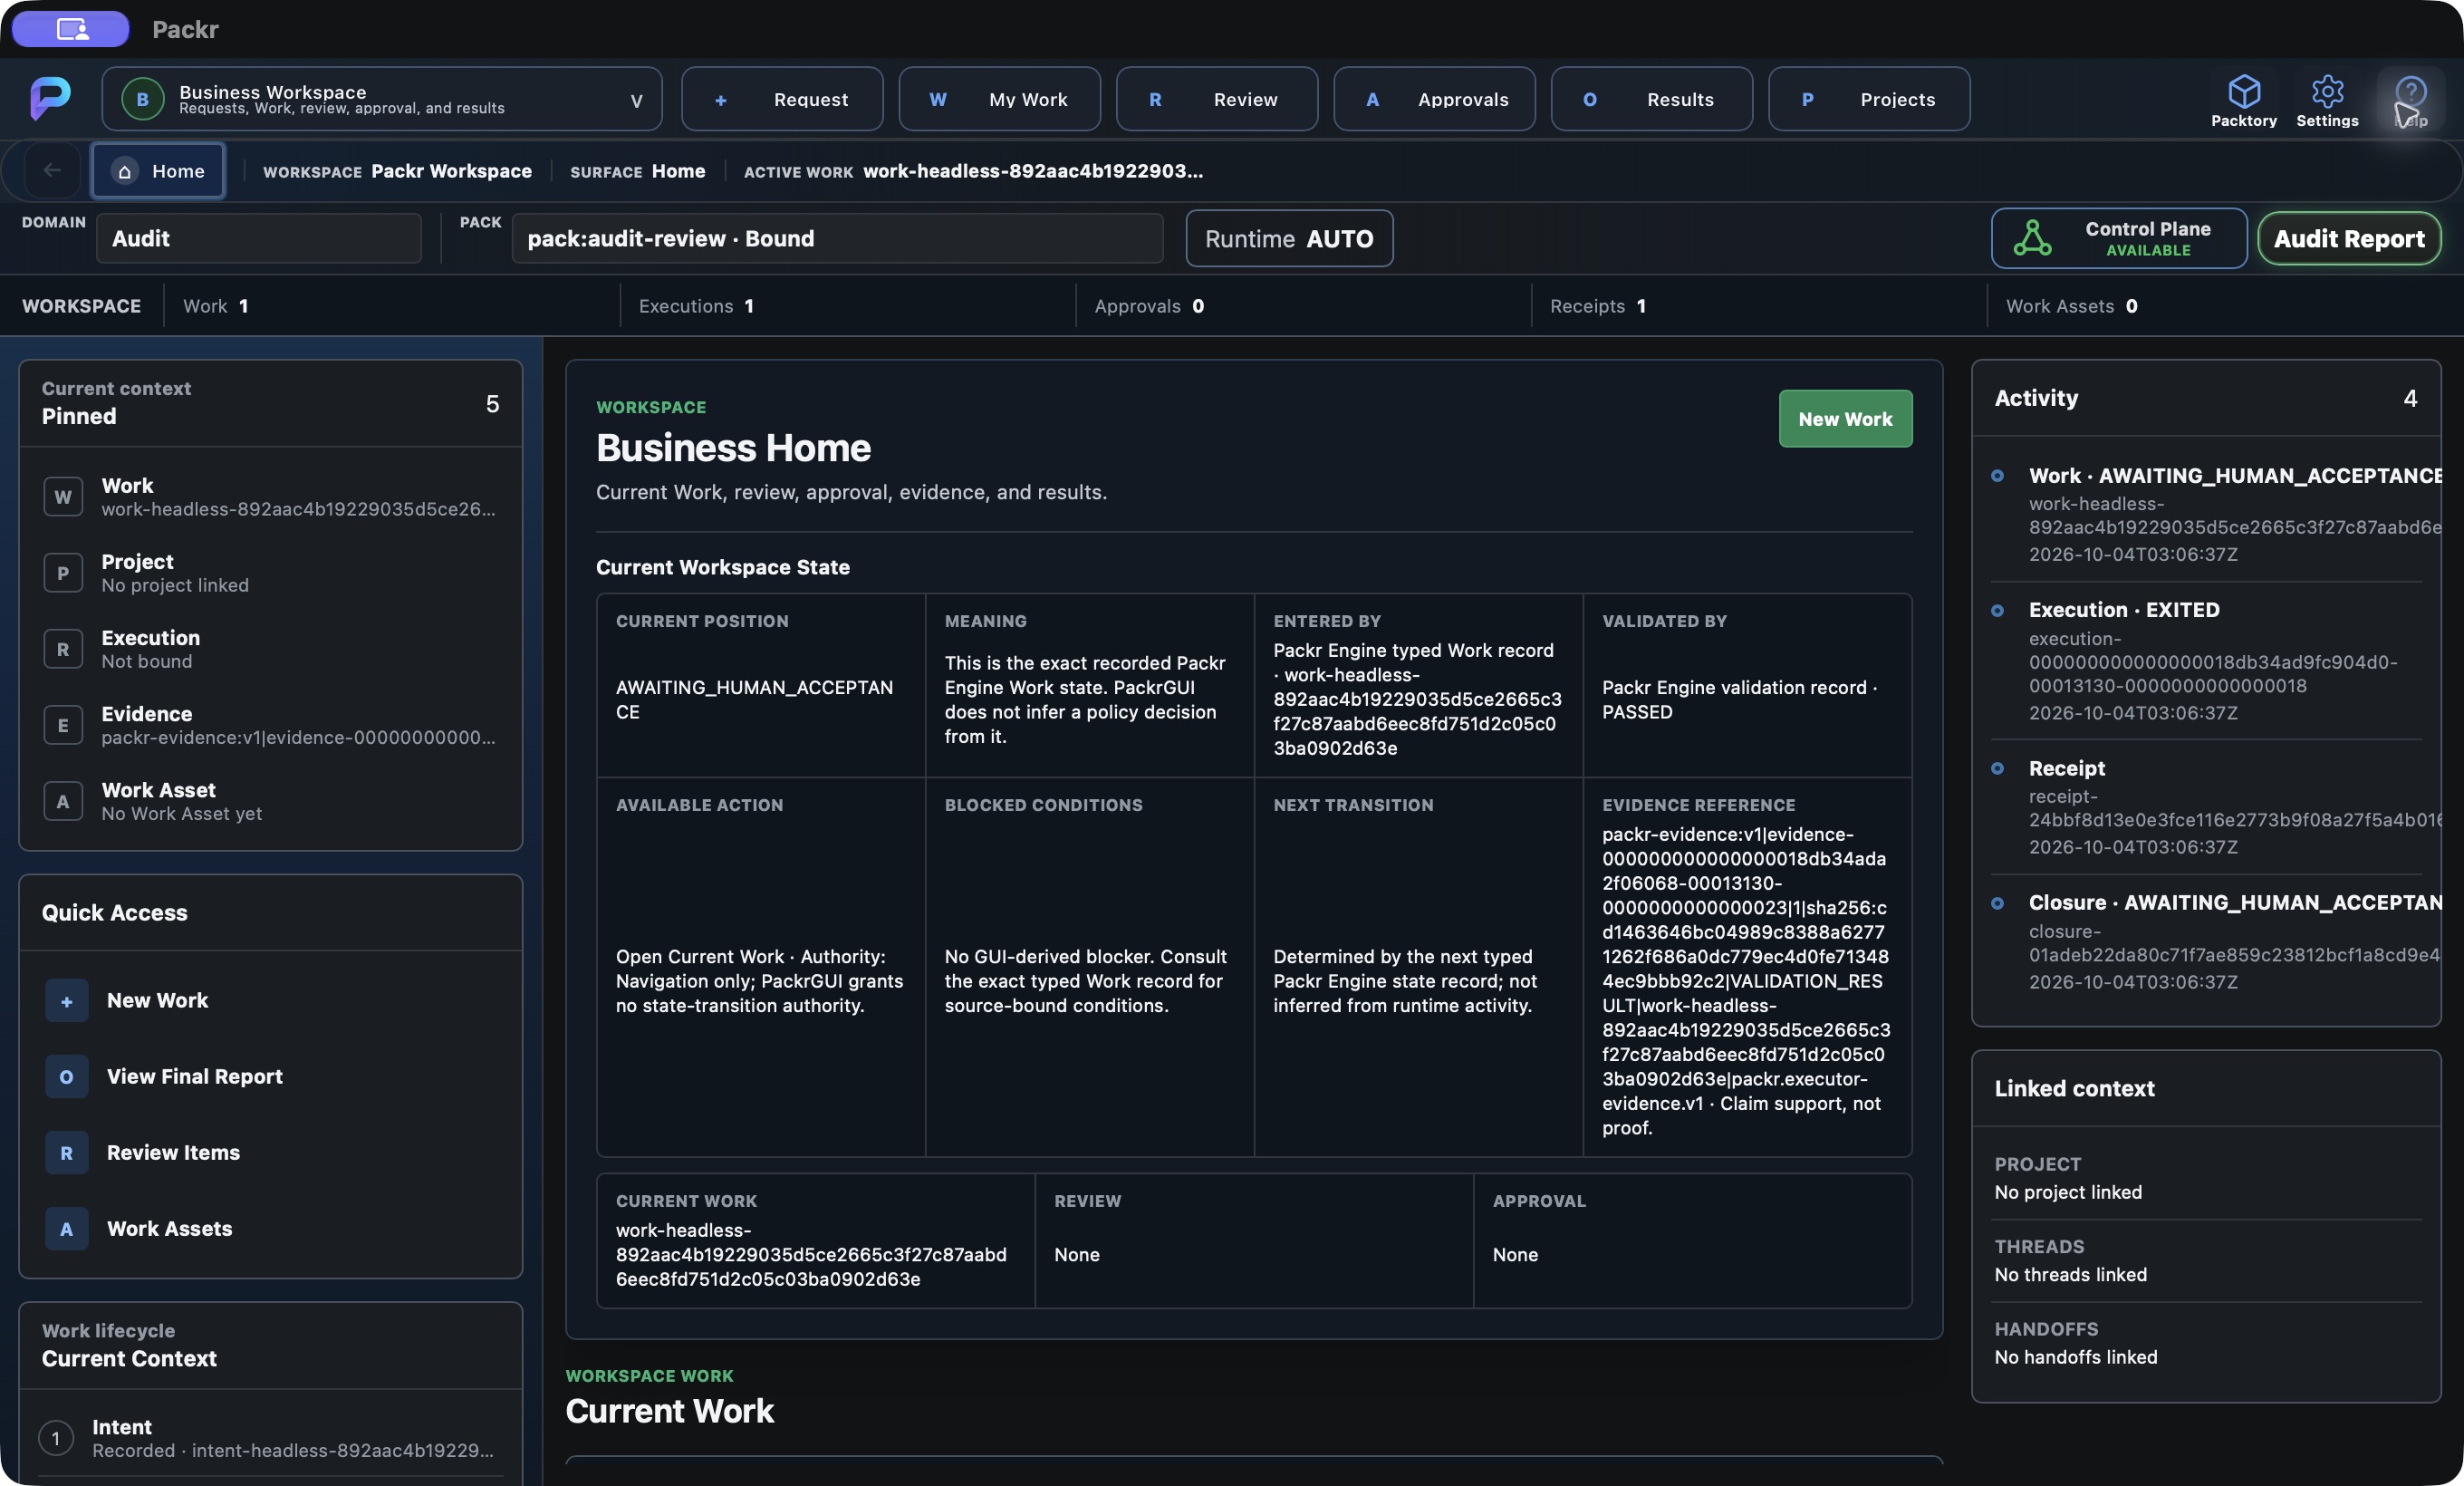Open the Packtory cube icon
Screen dimensions: 2464x1486
click(2244, 91)
